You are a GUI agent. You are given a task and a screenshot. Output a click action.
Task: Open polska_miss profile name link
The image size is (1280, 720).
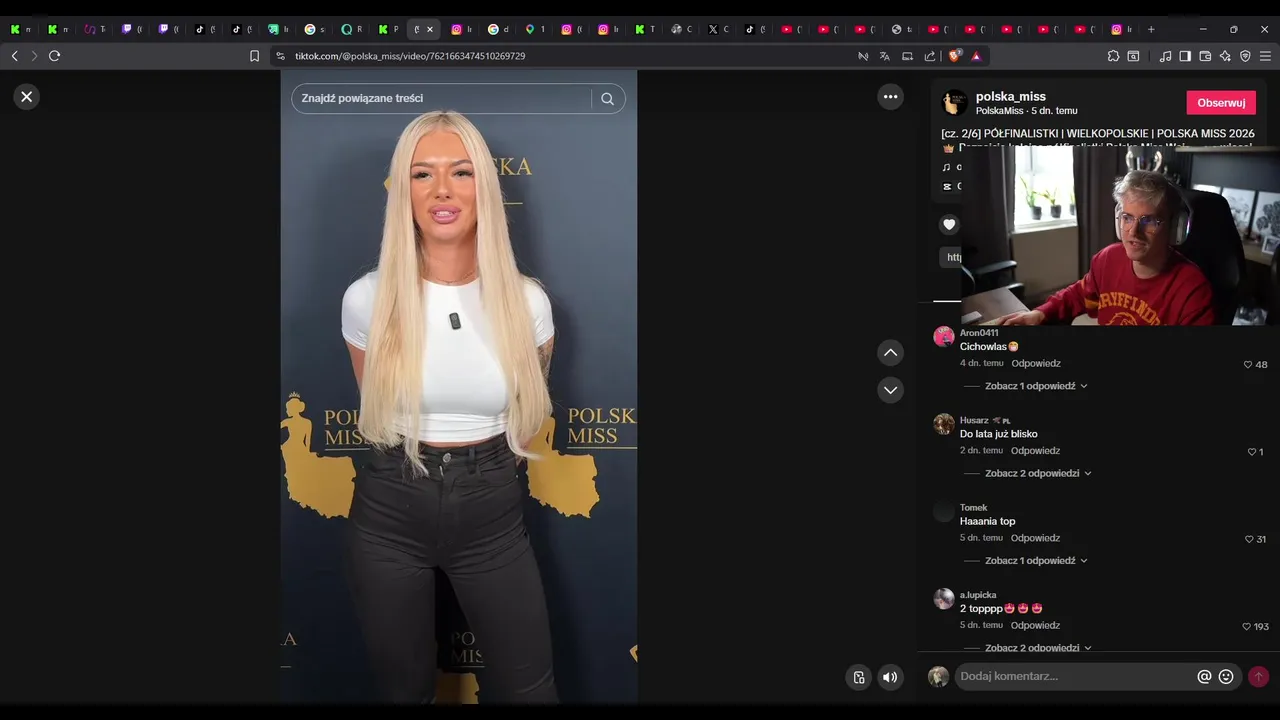(x=1011, y=97)
